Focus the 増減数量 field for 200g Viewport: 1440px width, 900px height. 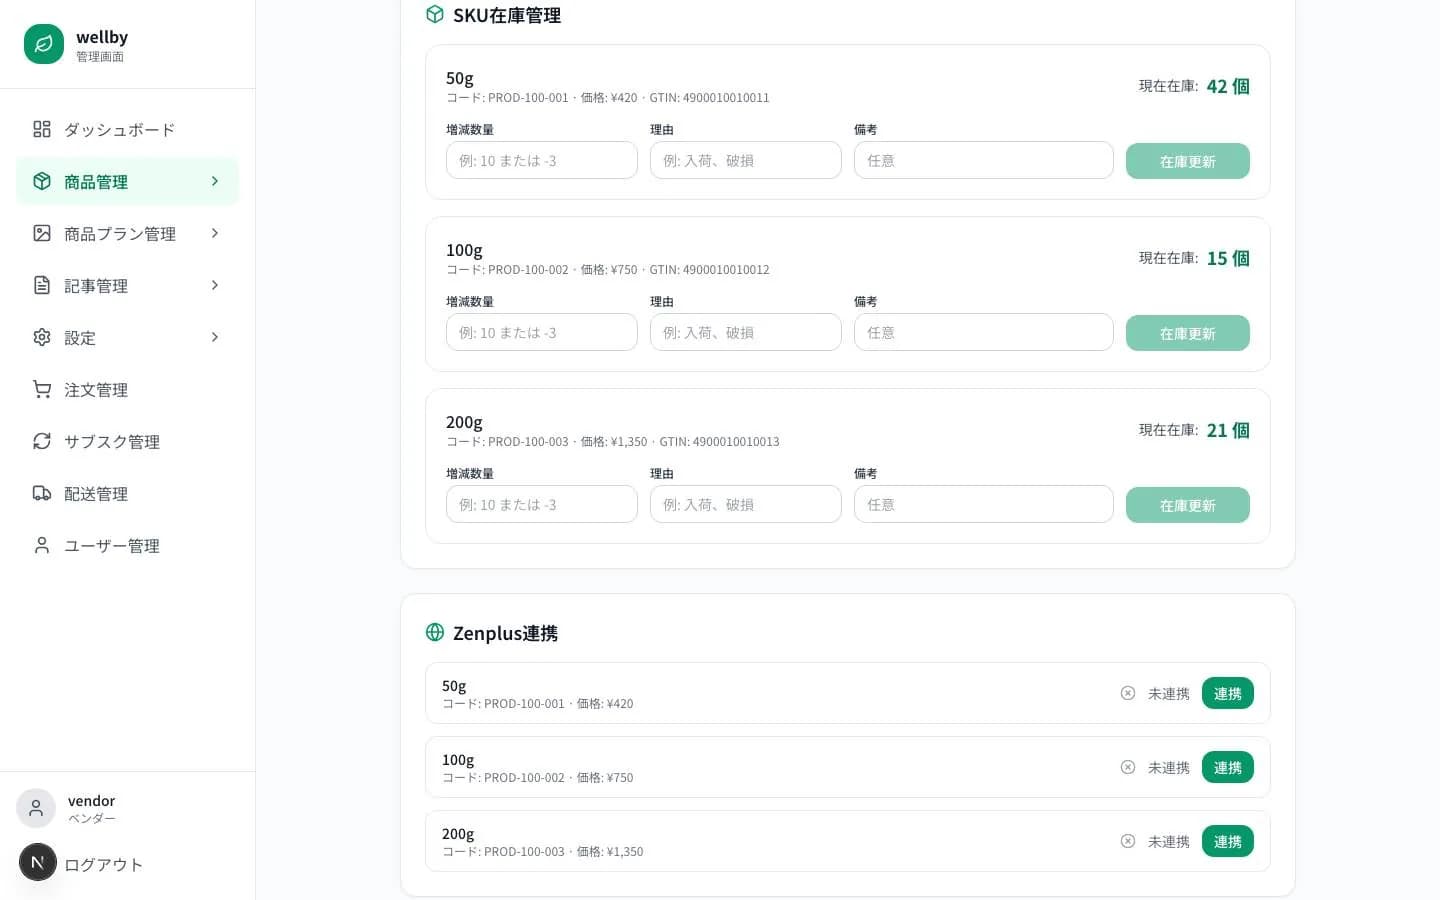[x=542, y=504]
